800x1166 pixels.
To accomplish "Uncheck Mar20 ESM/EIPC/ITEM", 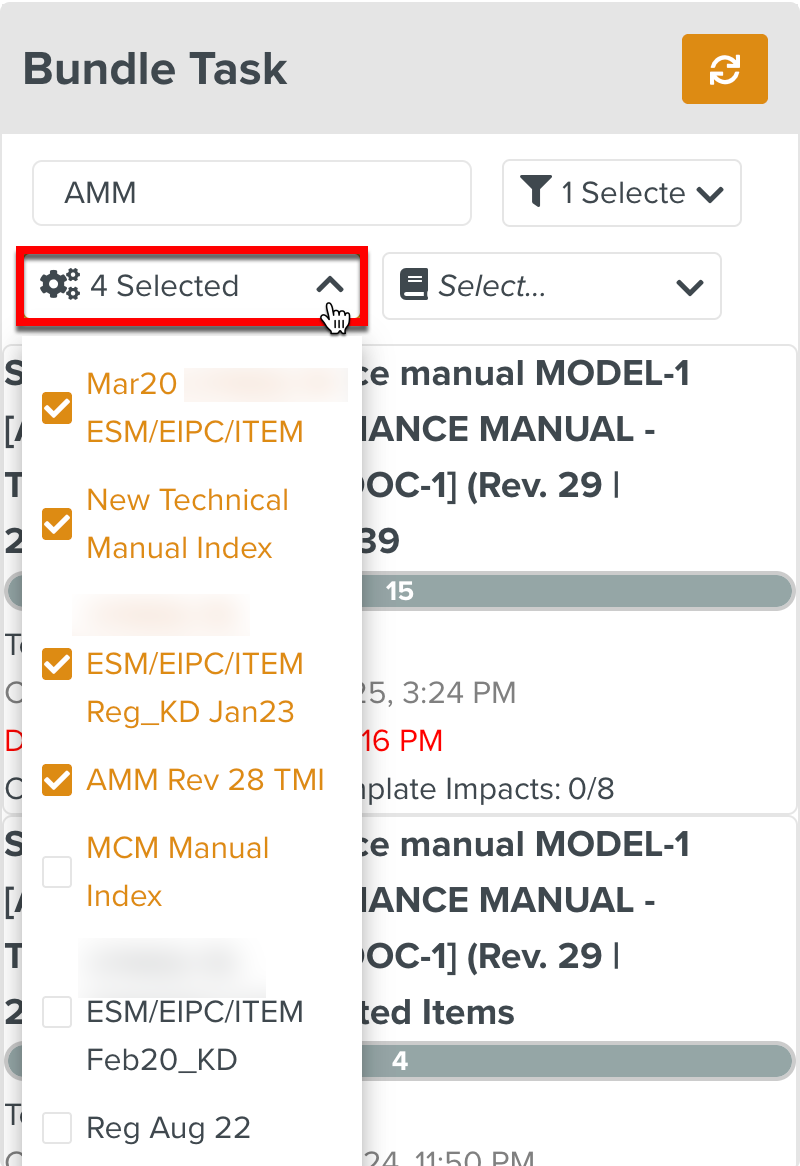I will point(57,408).
